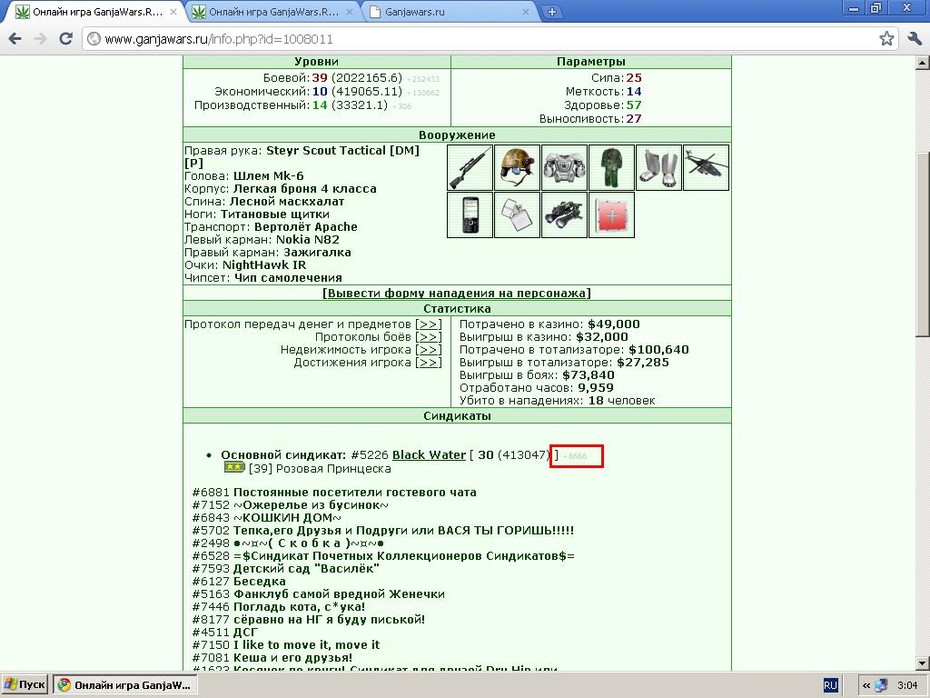Click the syndicate rank badge icon

(x=234, y=468)
